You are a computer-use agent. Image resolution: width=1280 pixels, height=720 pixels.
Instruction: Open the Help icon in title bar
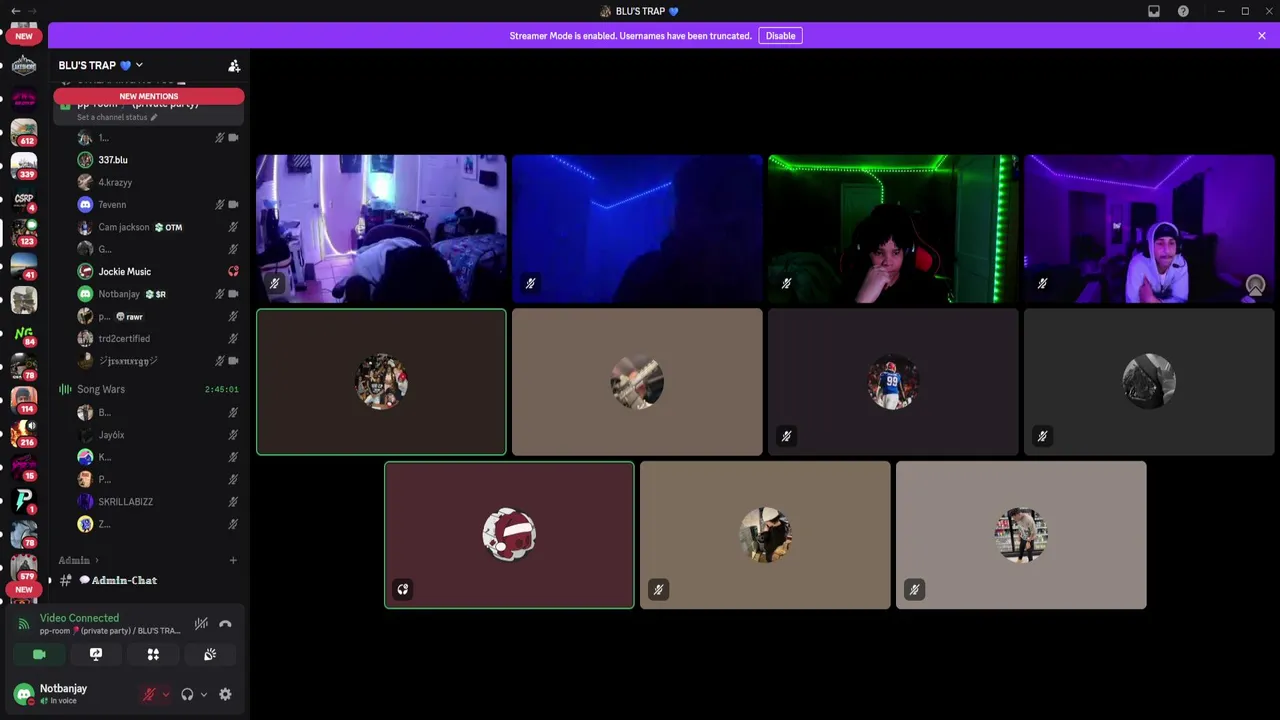[x=1183, y=11]
